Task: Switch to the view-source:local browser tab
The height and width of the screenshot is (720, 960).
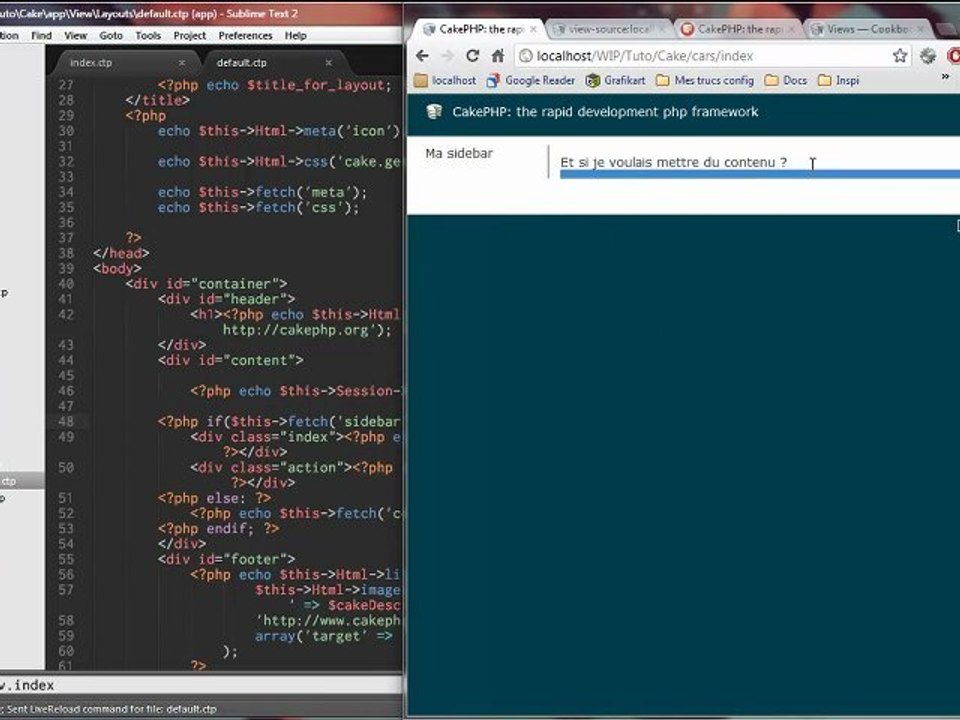Action: [x=608, y=29]
